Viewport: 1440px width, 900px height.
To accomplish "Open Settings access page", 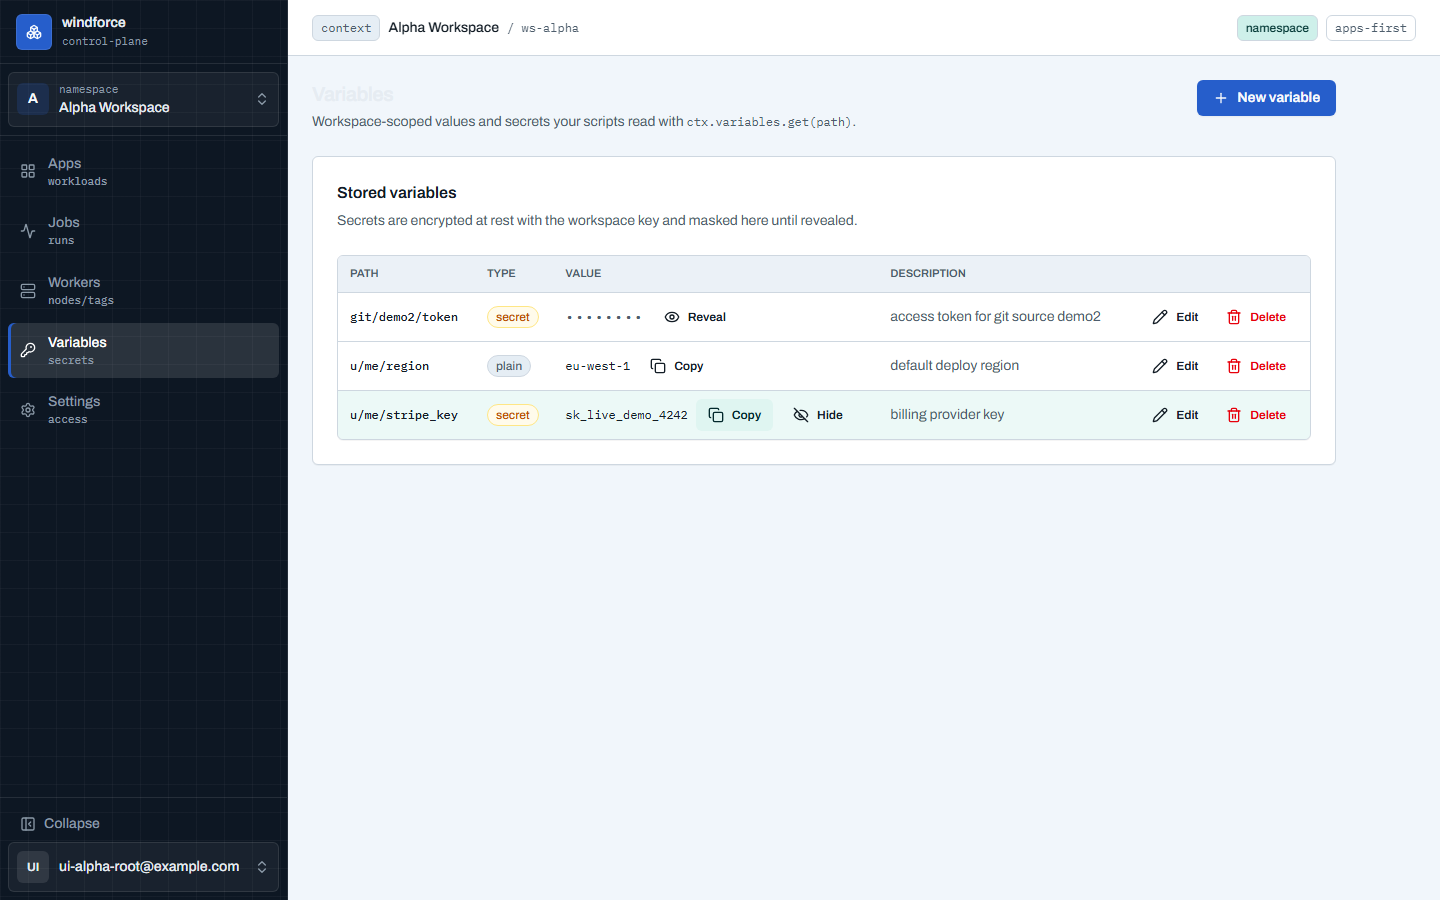I will [x=143, y=410].
